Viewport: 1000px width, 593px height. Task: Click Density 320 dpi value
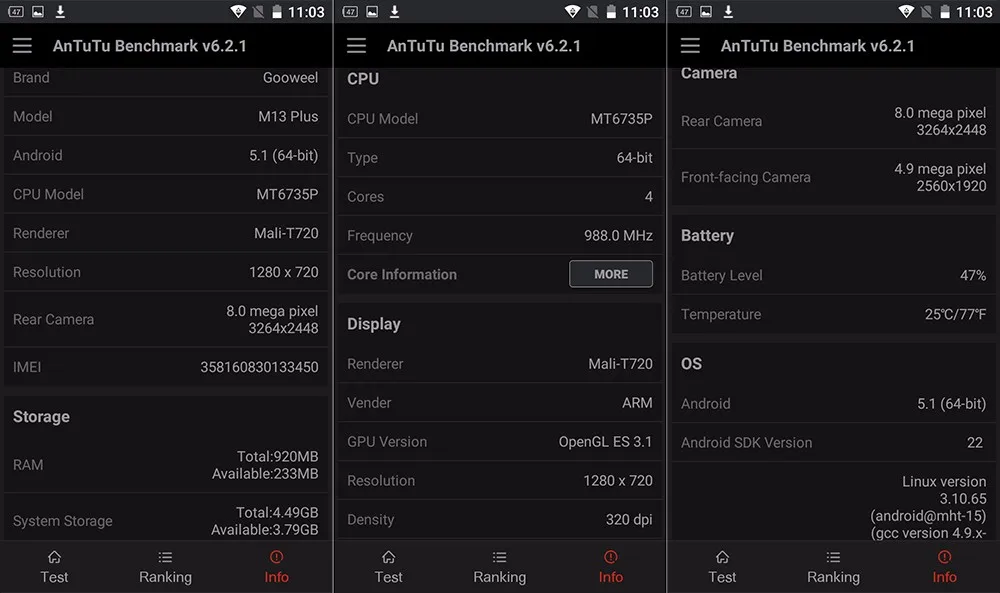coord(629,520)
